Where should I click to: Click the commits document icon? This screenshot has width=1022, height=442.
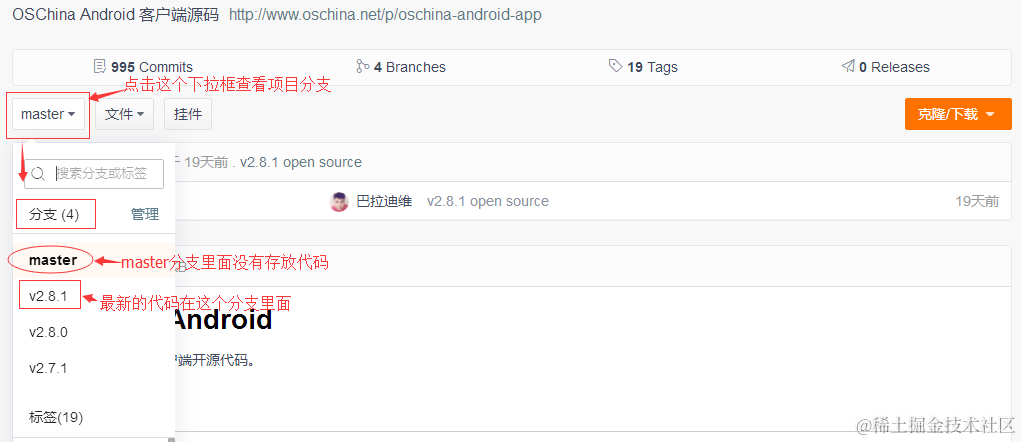[x=100, y=66]
